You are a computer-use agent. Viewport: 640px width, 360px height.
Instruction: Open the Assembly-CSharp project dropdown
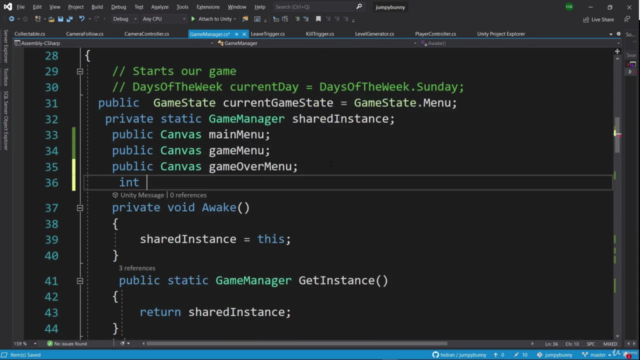point(114,43)
